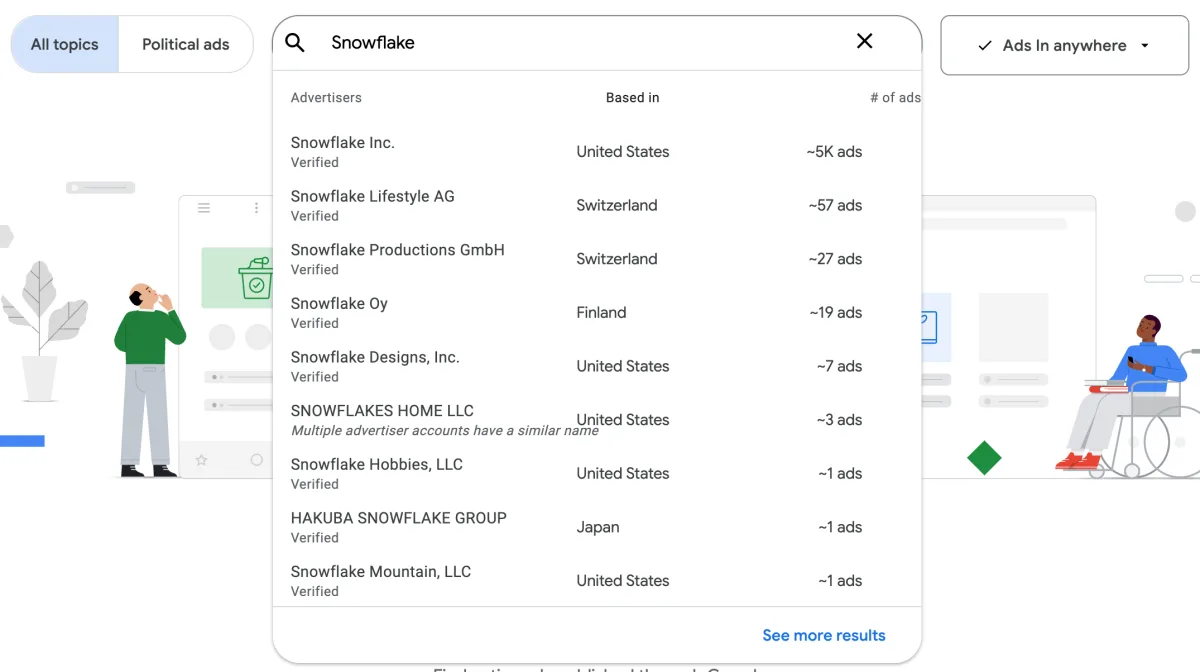Select the All topics tab
Image resolution: width=1200 pixels, height=672 pixels.
(x=65, y=44)
